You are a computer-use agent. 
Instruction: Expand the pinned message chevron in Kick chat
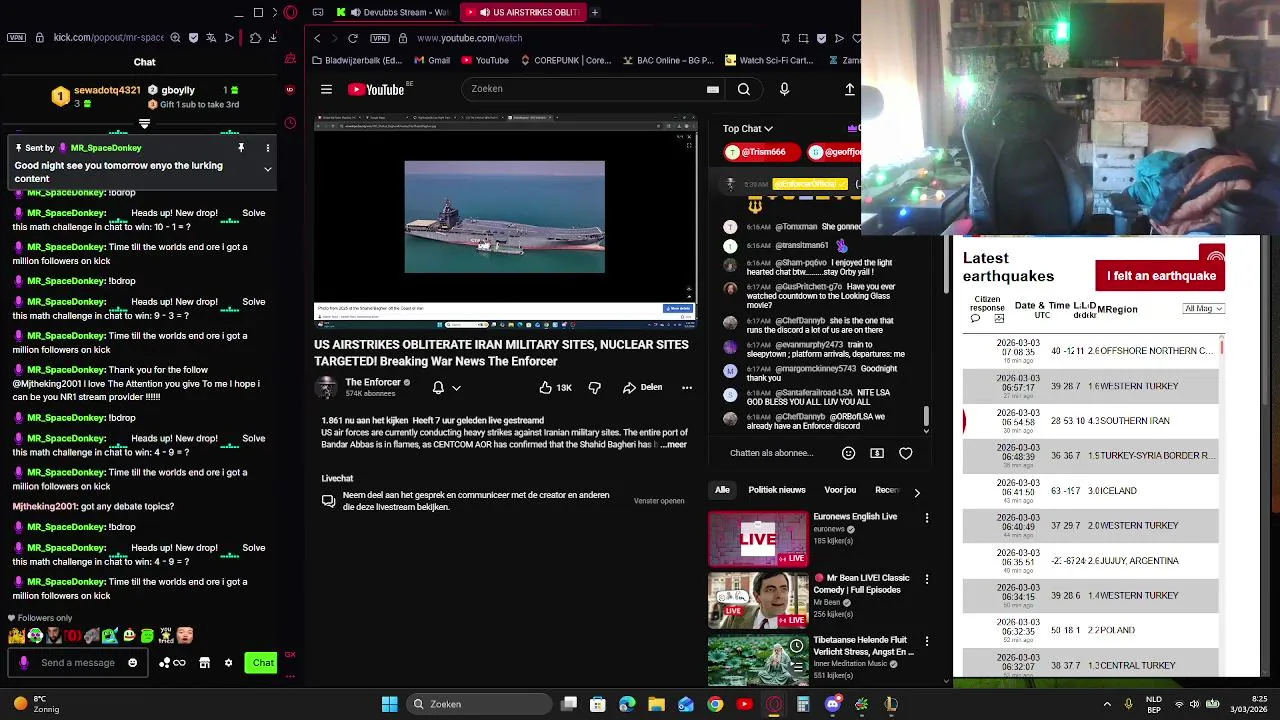click(267, 169)
